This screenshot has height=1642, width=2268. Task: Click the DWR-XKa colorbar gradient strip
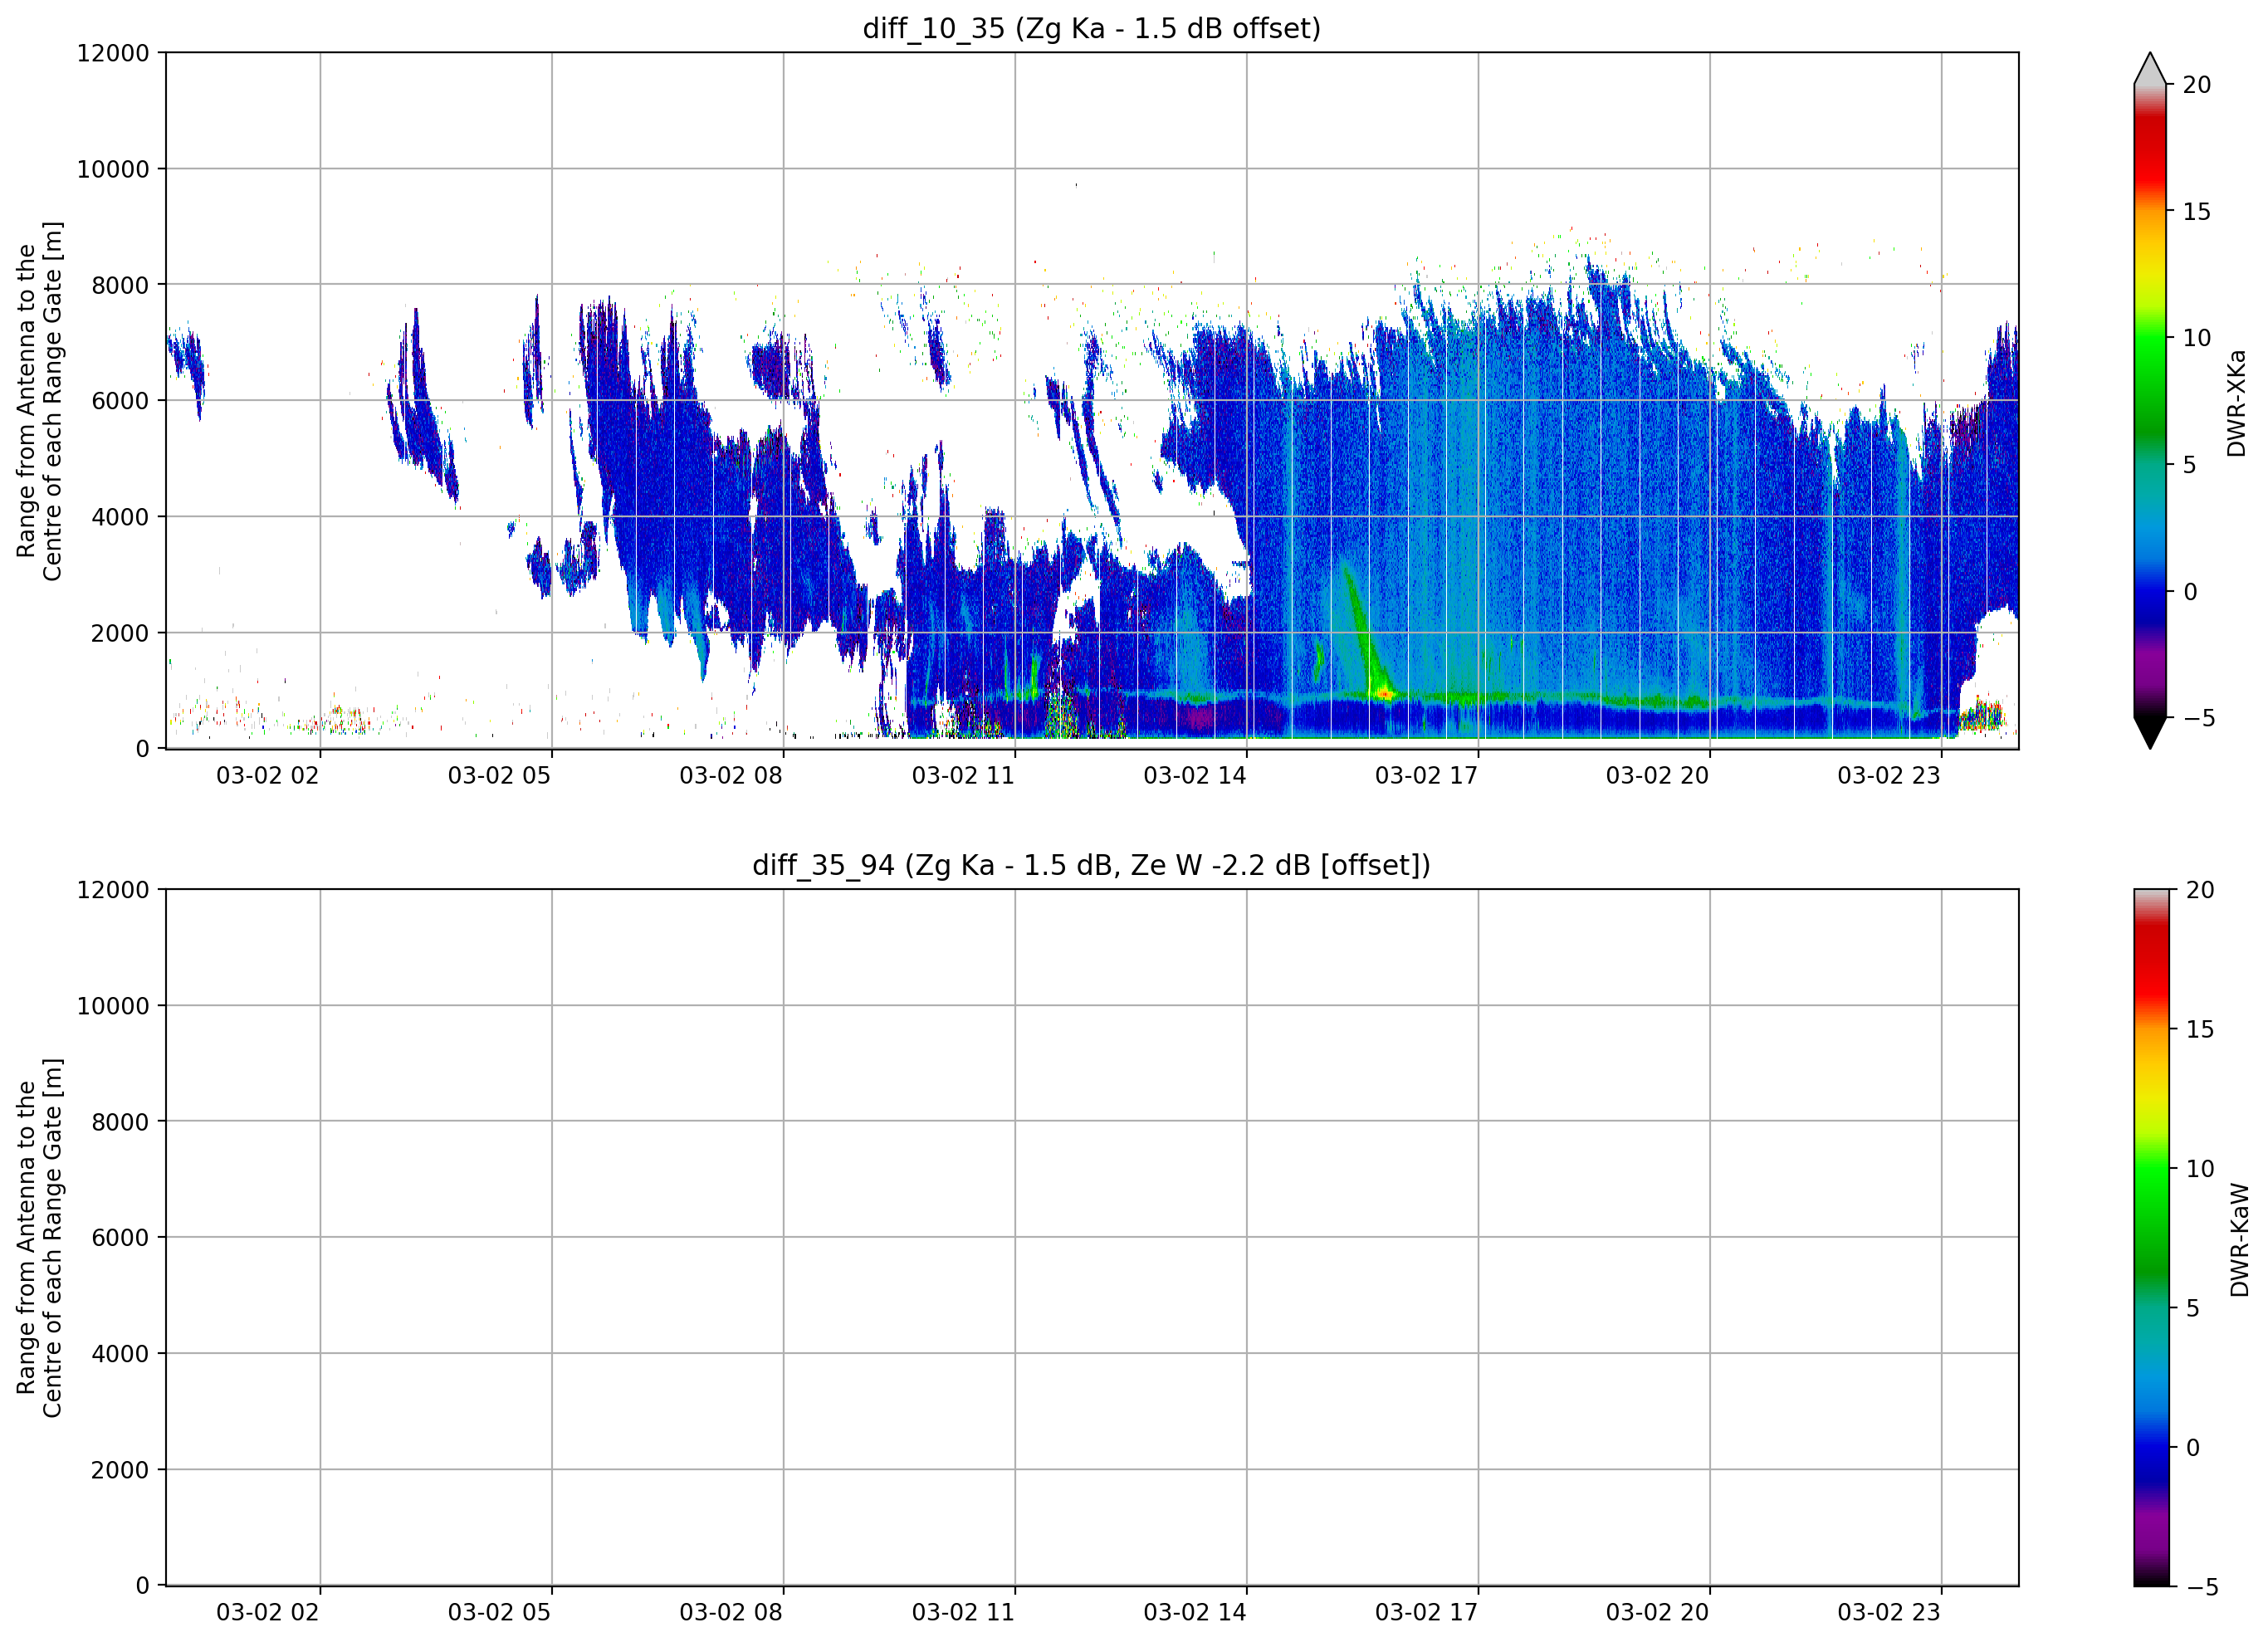(2150, 401)
